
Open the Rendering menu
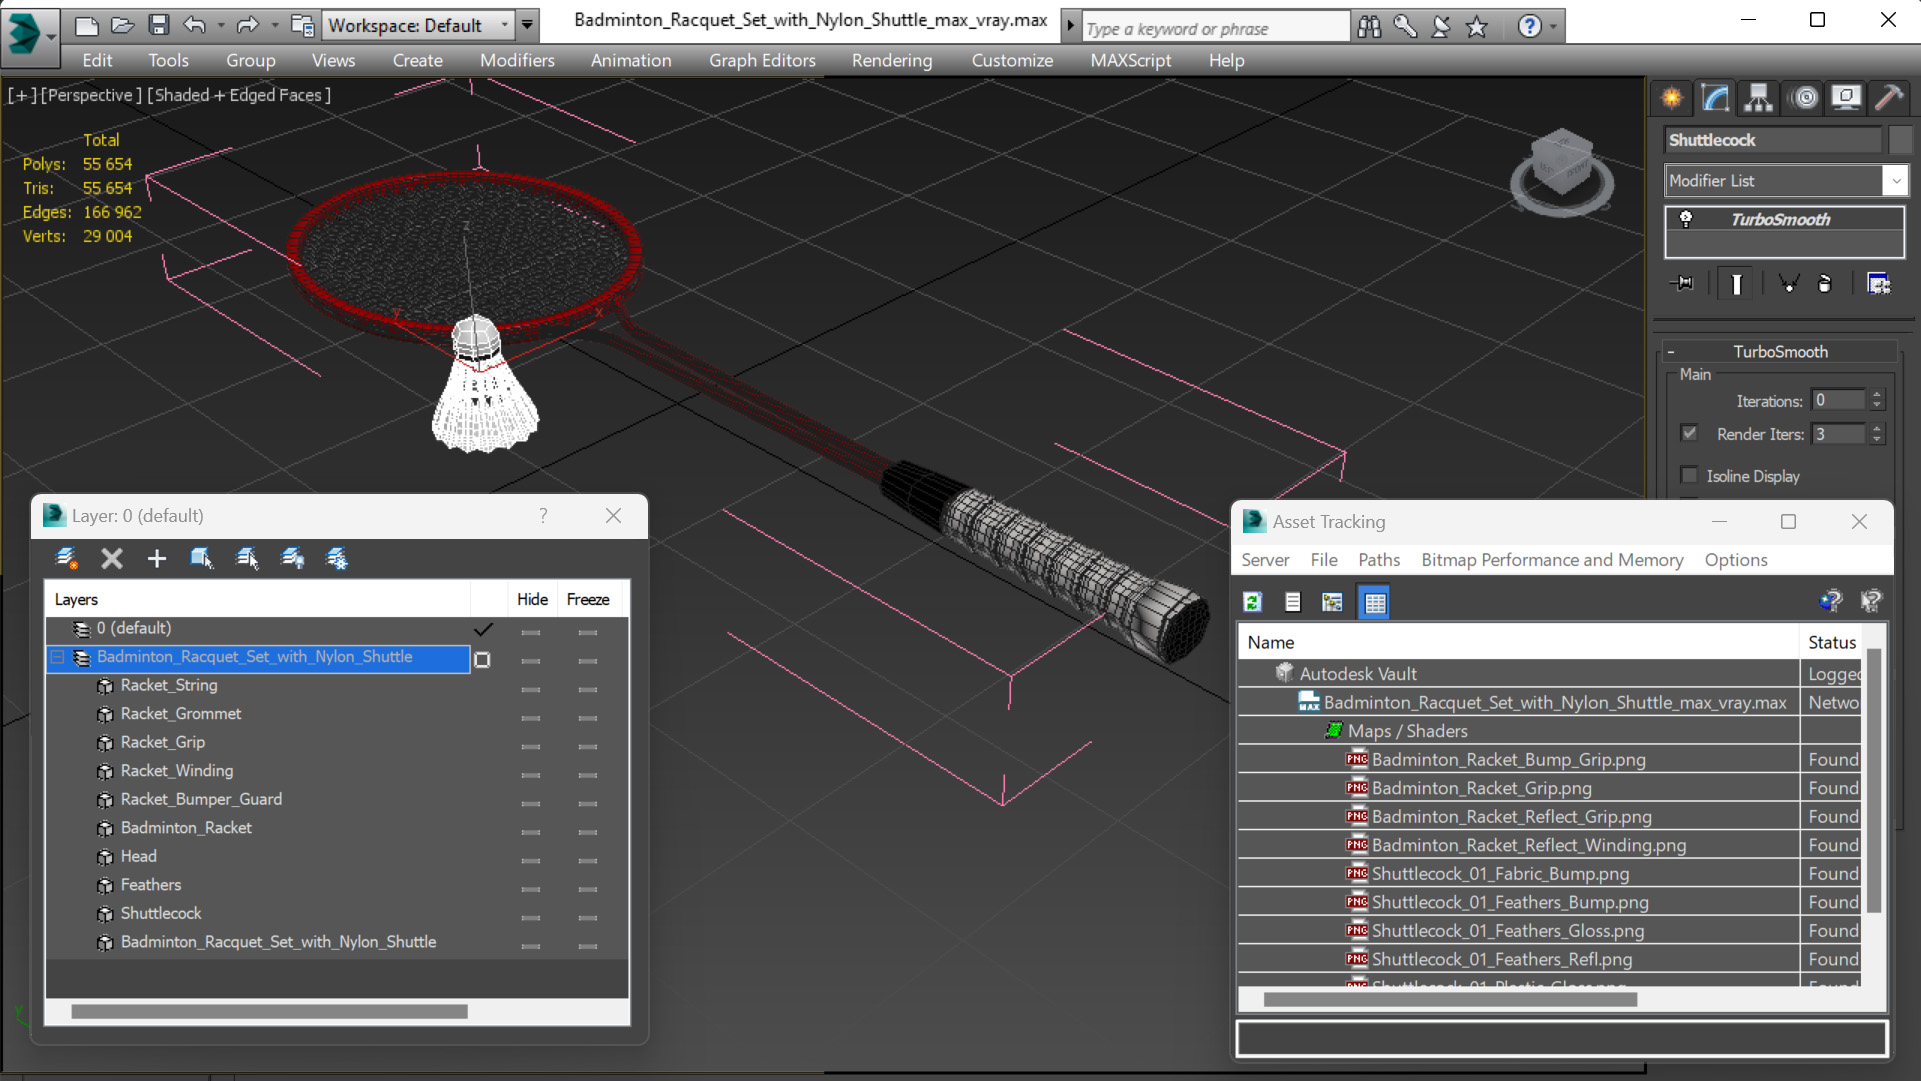891,60
